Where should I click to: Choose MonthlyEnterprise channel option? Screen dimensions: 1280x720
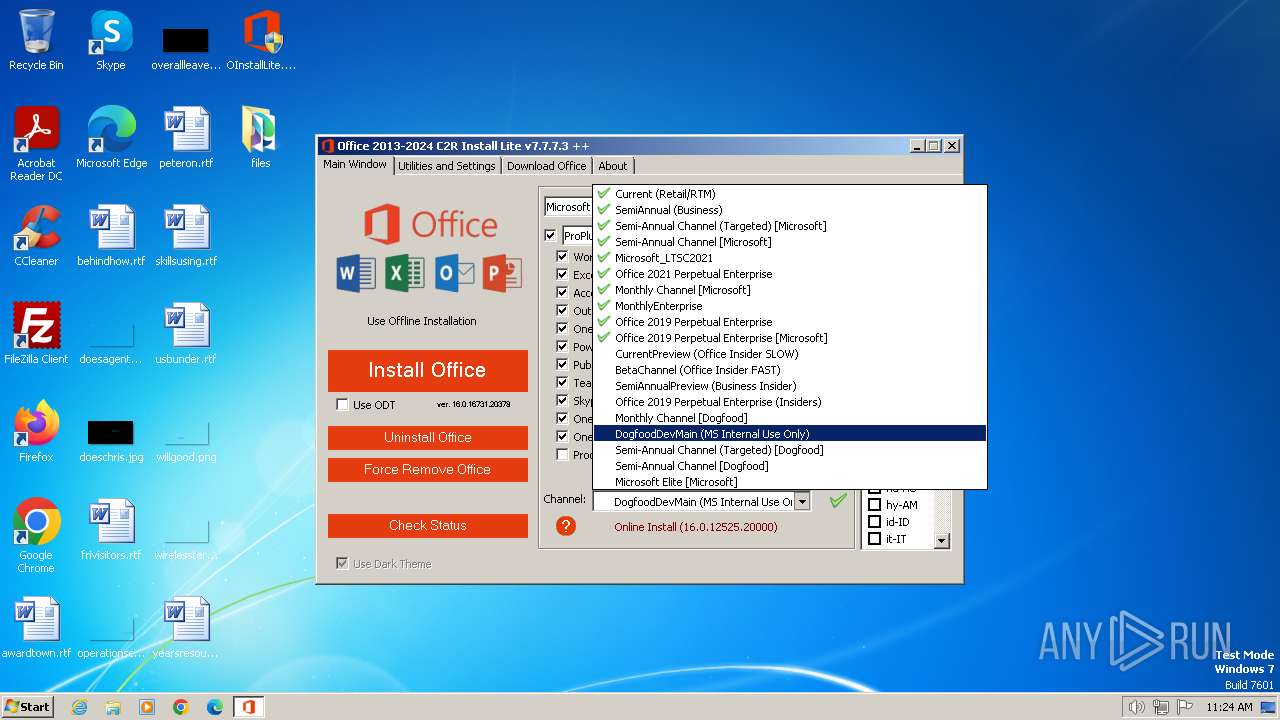[789, 306]
